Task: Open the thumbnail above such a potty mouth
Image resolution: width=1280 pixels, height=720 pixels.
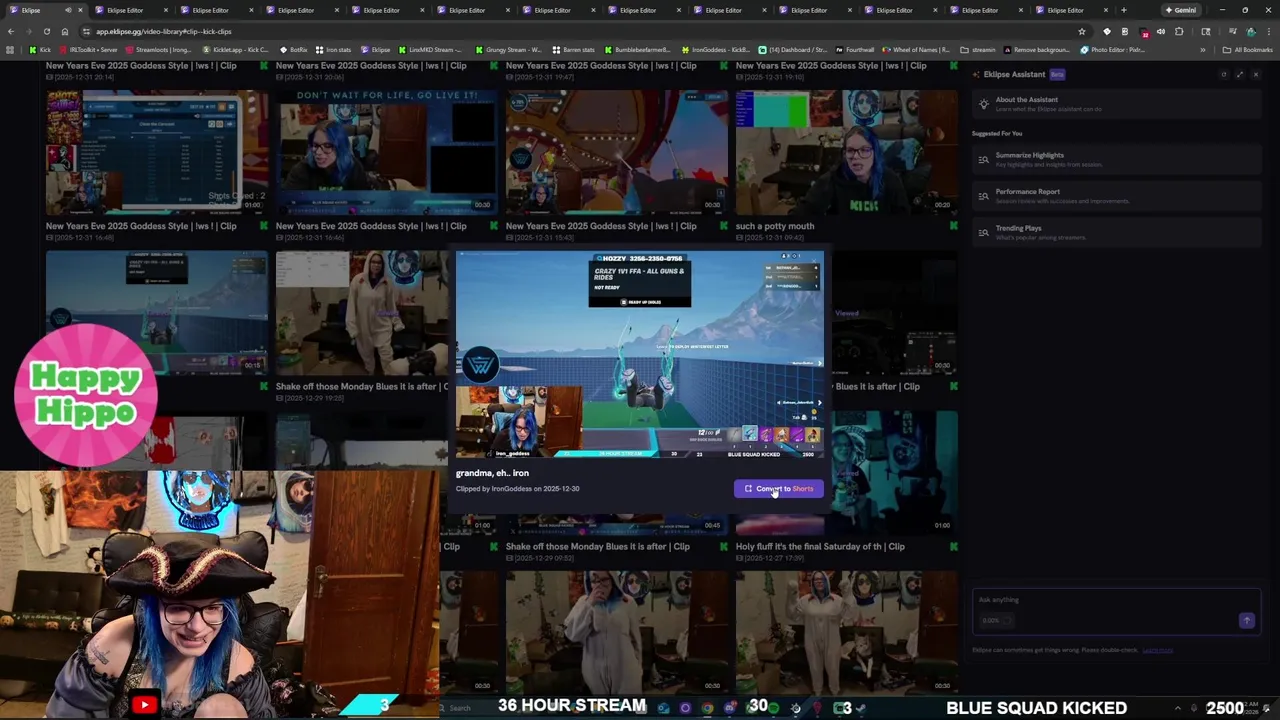Action: point(846,152)
